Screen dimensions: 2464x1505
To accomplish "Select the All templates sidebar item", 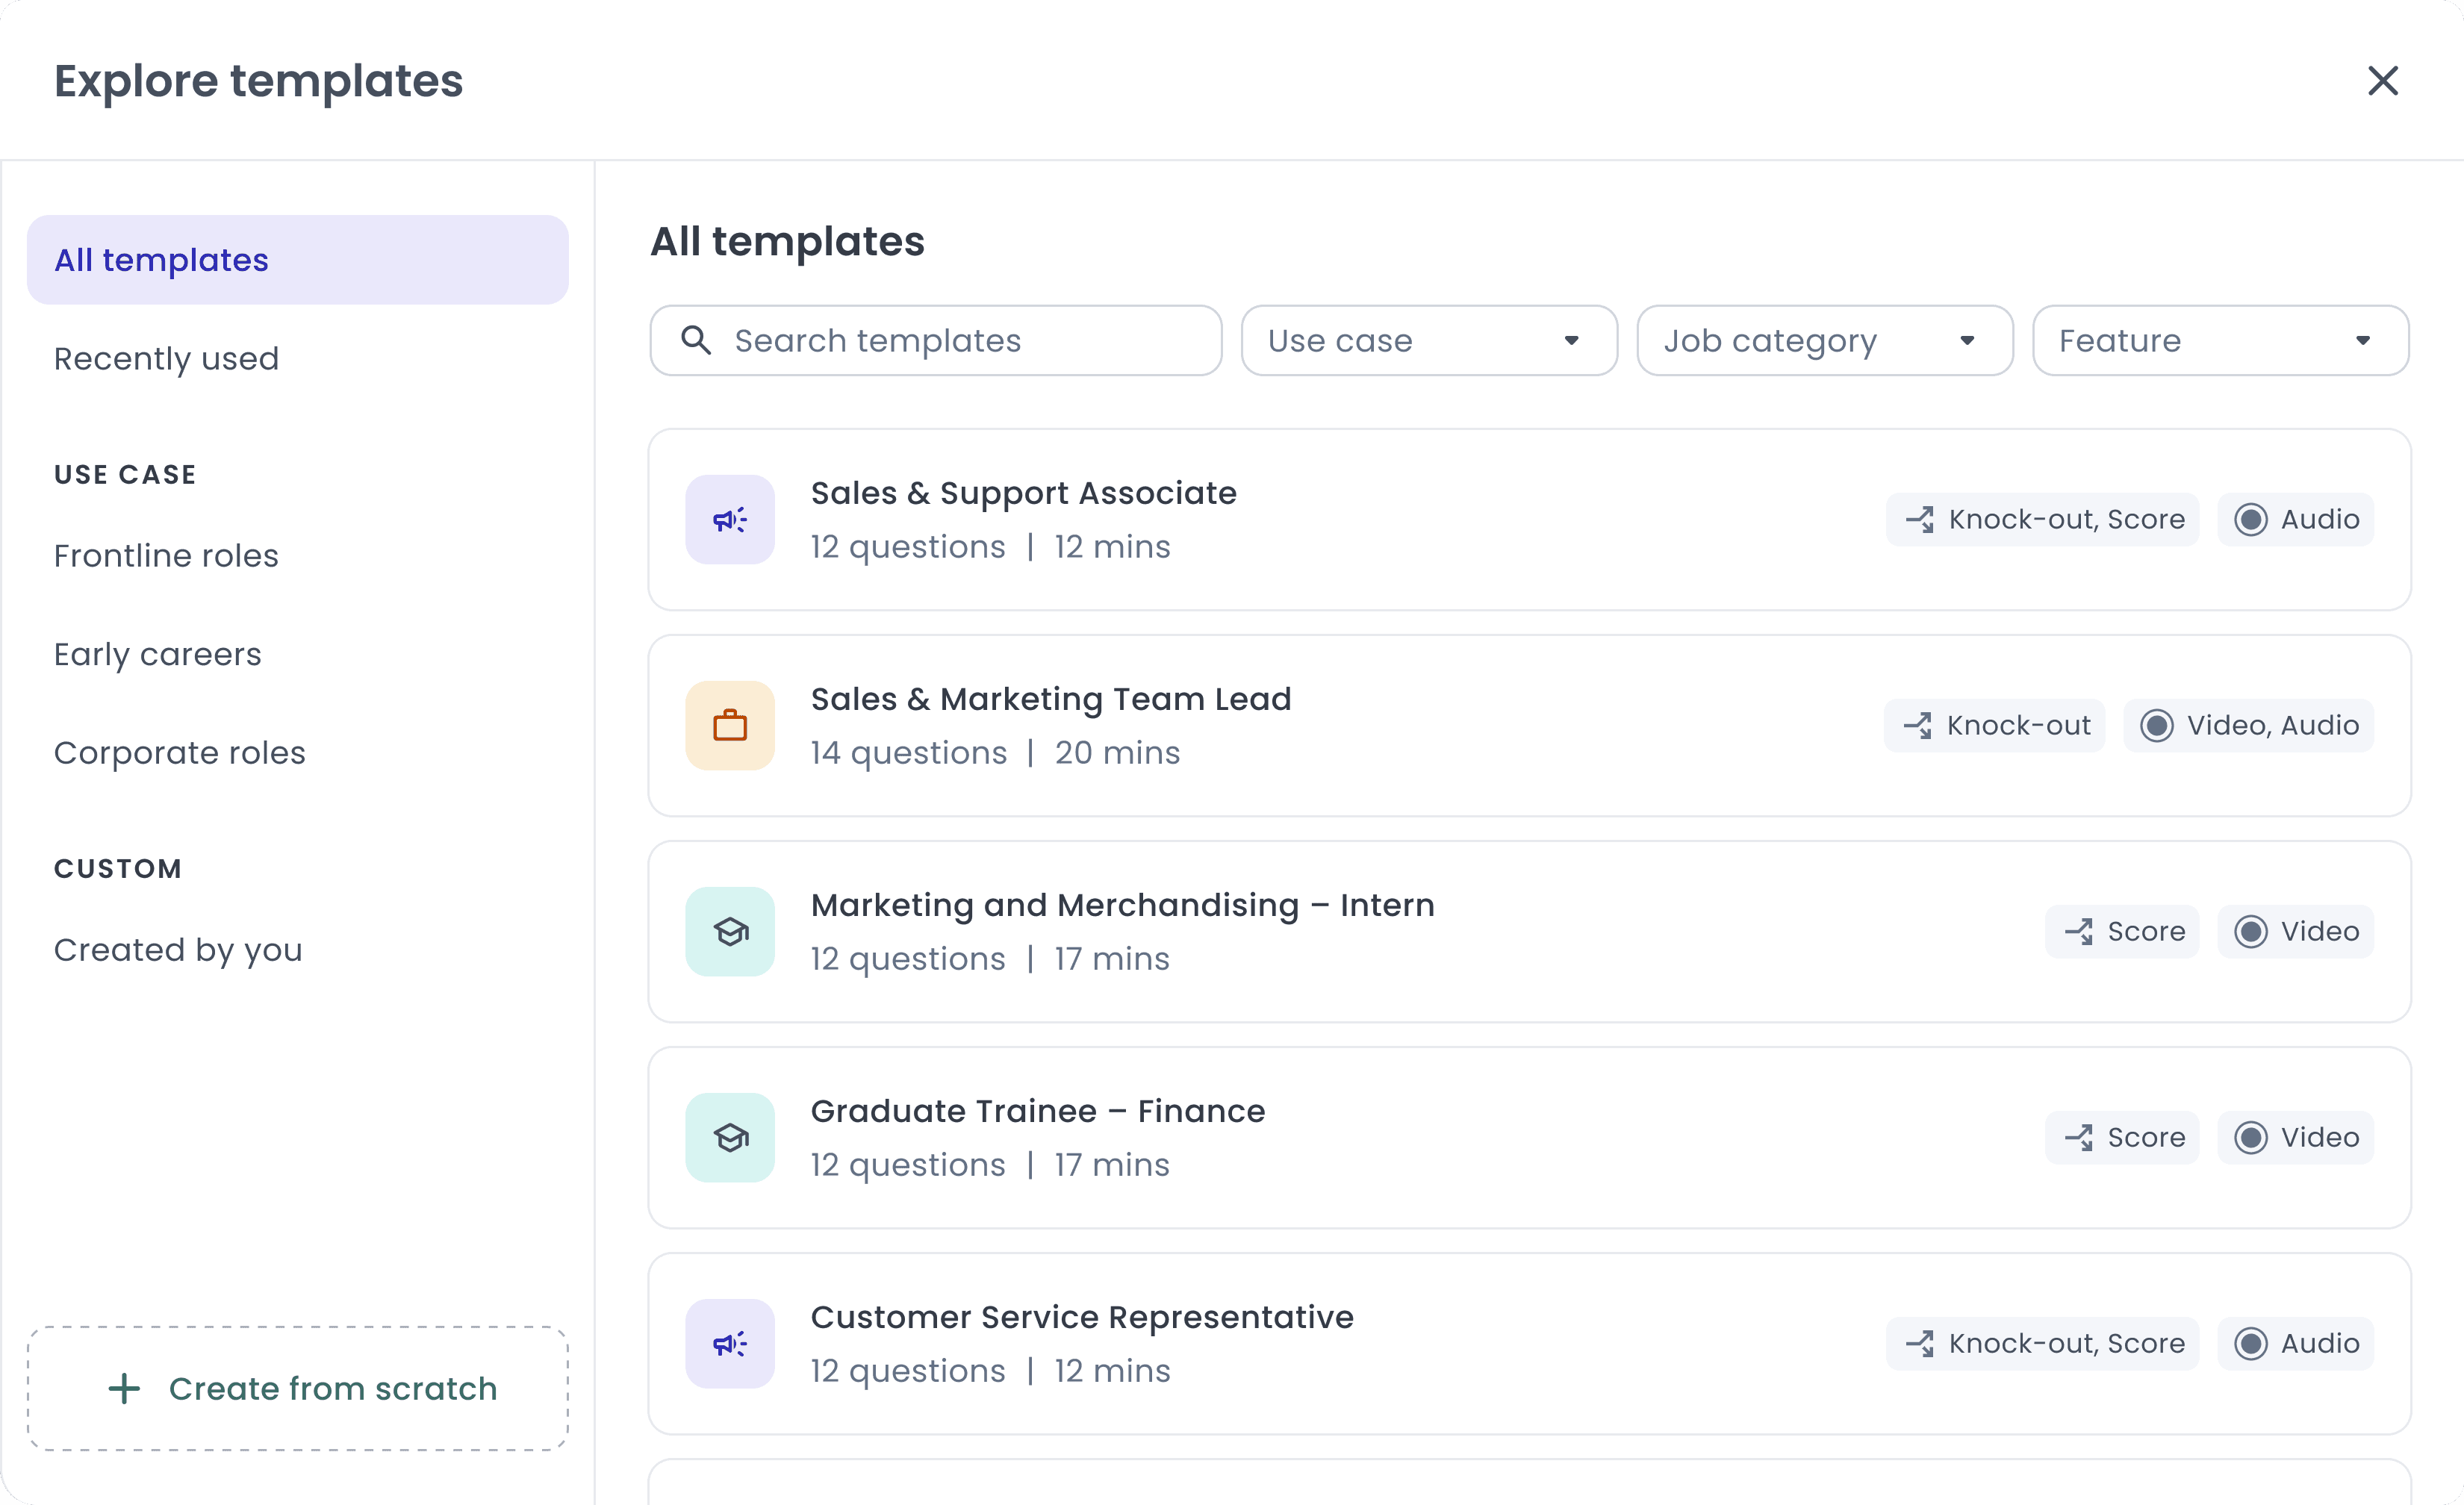I will 297,260.
